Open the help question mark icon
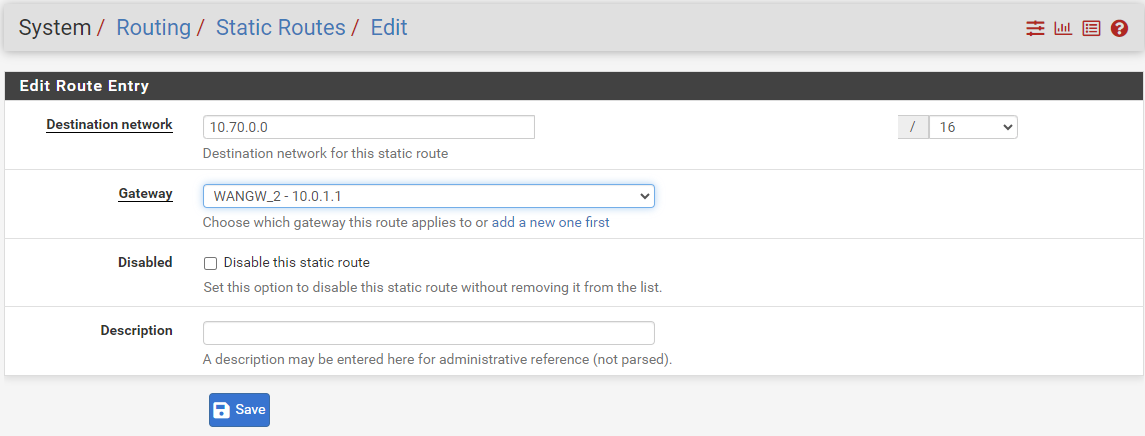 (1119, 28)
